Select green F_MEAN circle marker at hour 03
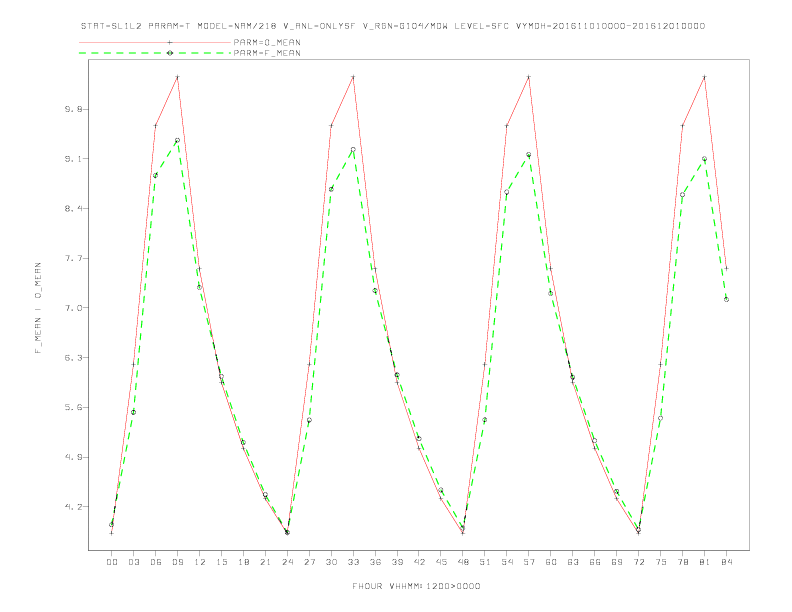This screenshot has height=612, width=792. (x=133, y=412)
